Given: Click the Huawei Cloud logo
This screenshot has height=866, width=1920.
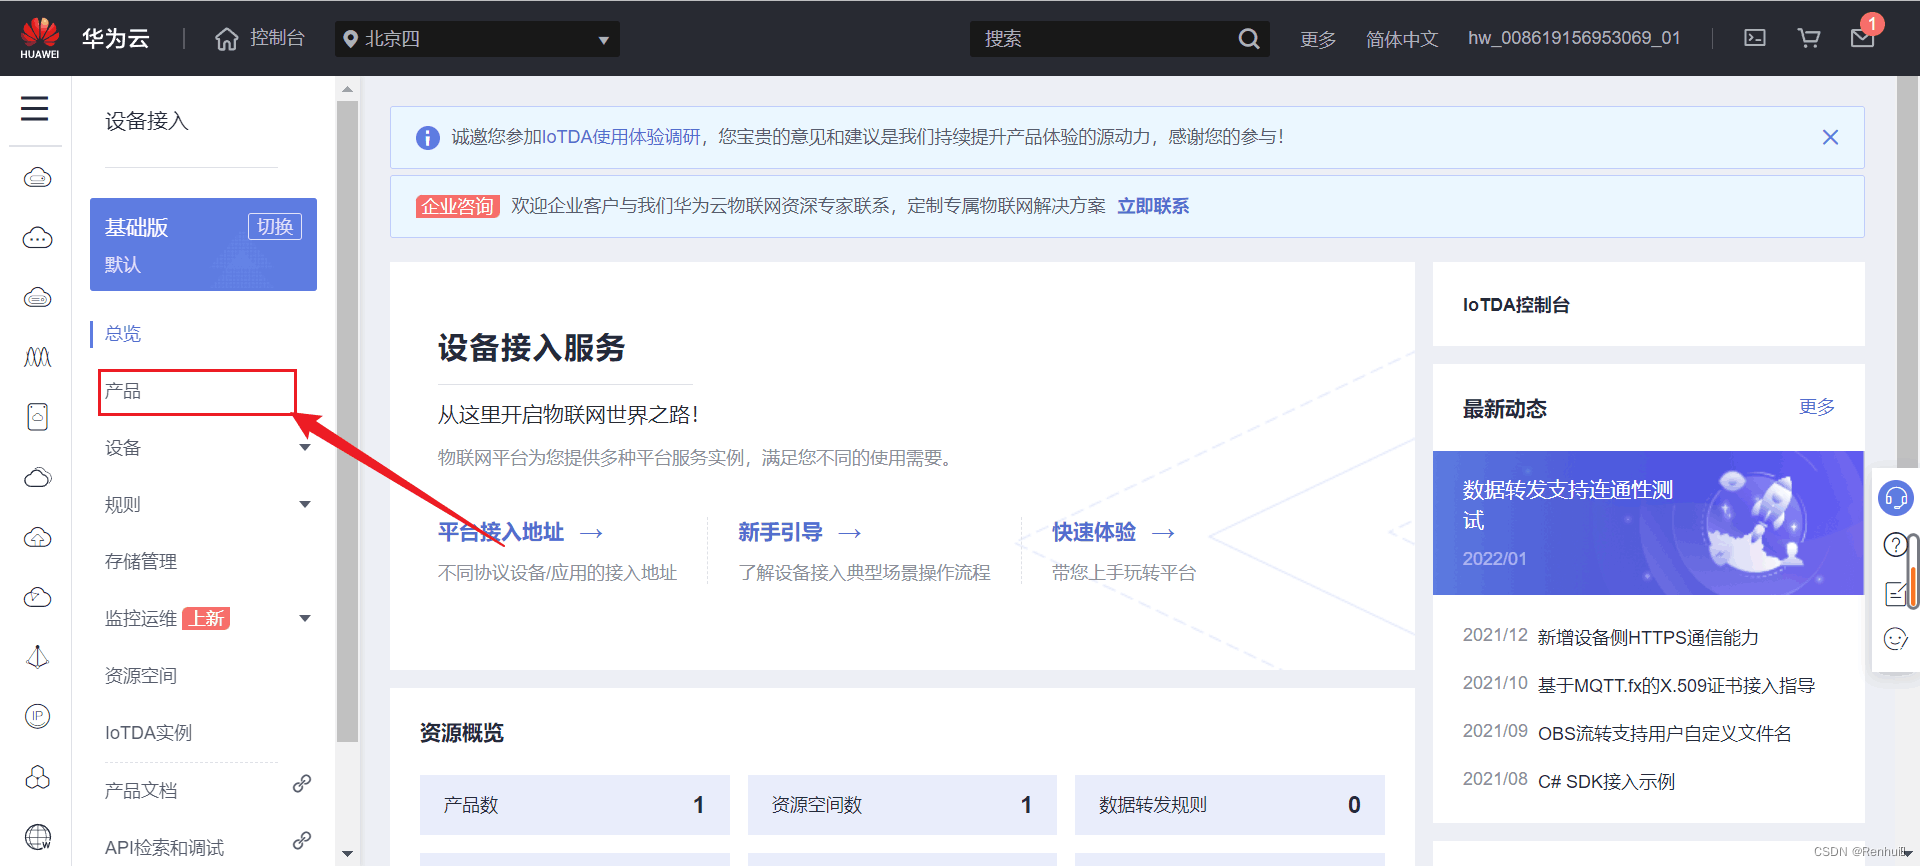Looking at the screenshot, I should coord(40,38).
